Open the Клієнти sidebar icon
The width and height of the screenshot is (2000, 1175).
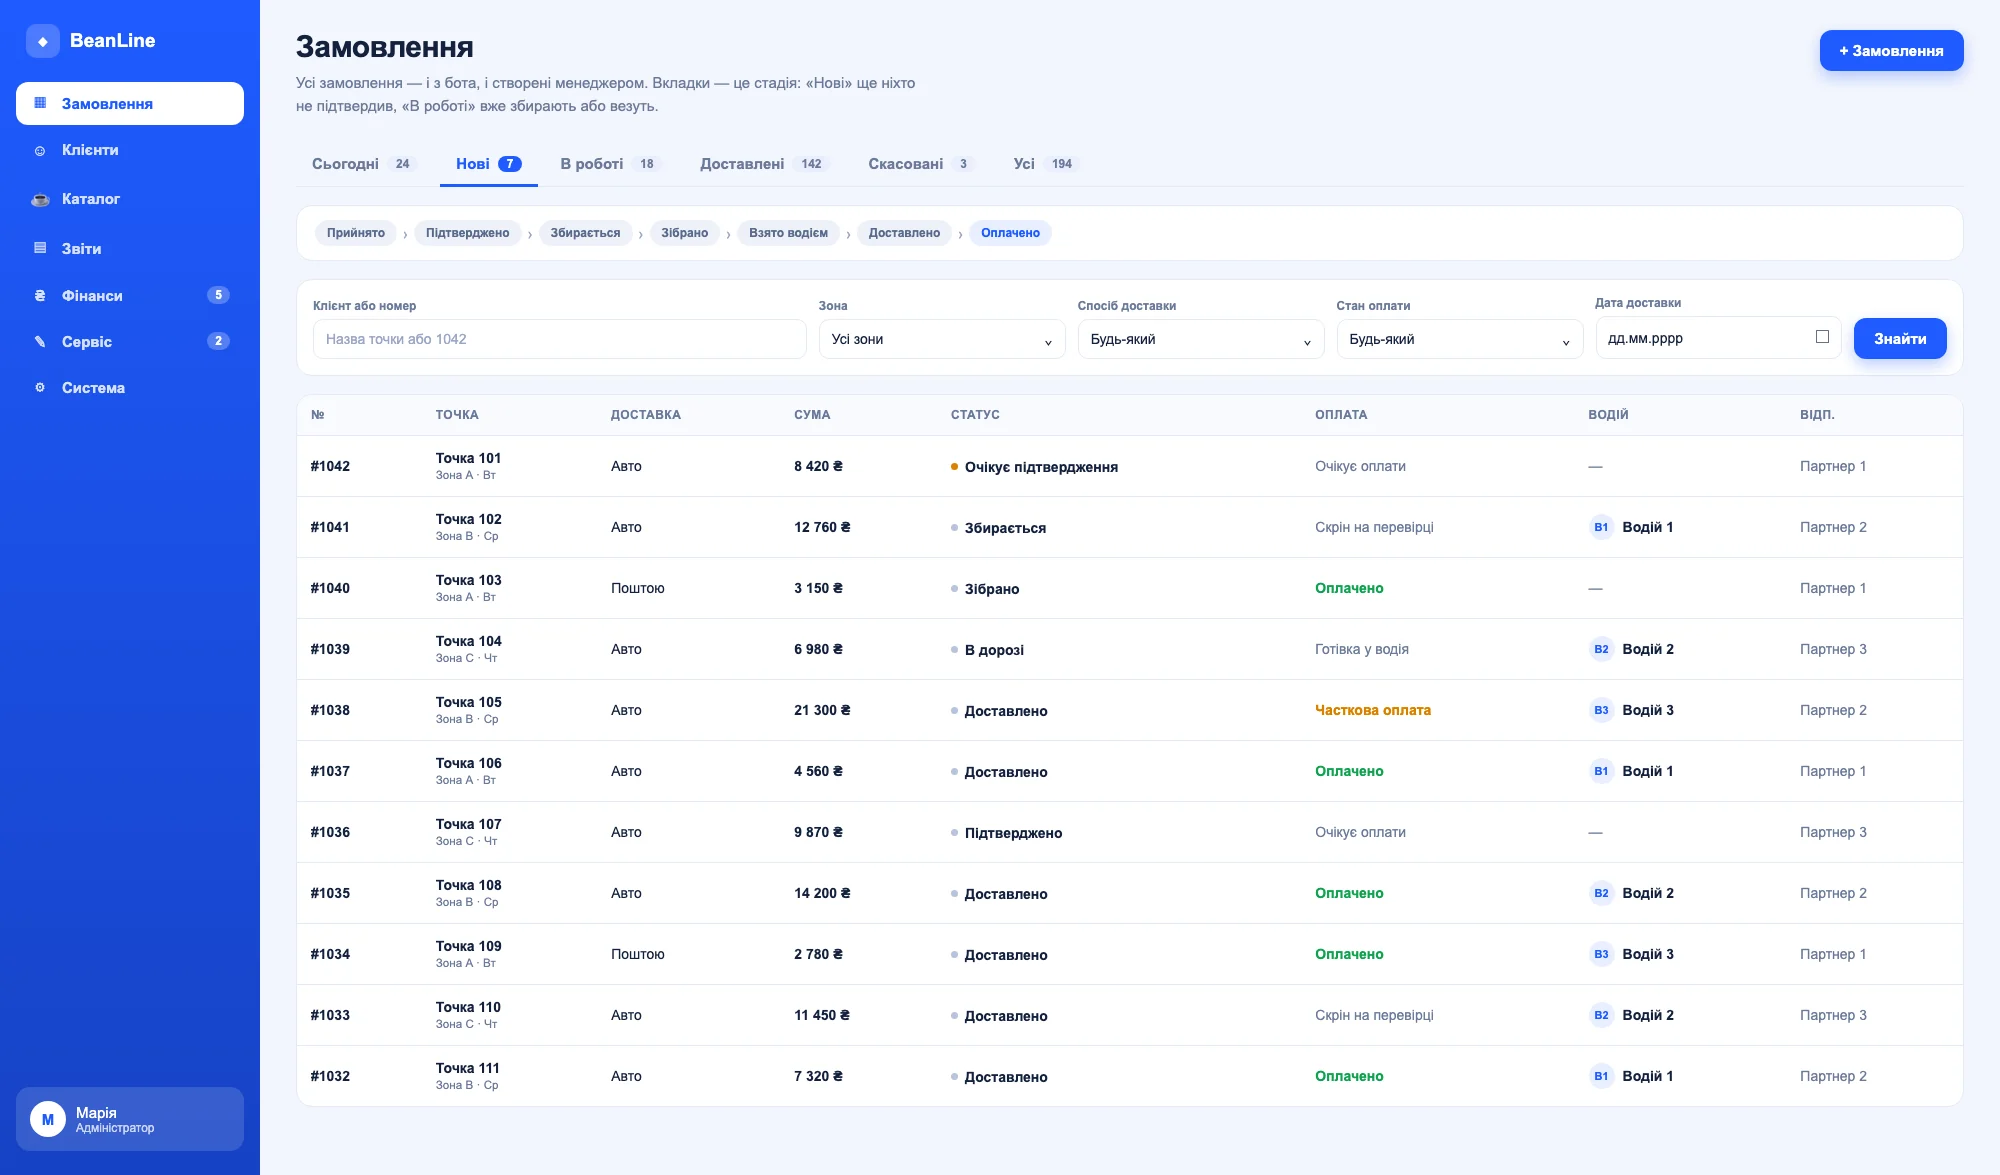[40, 151]
